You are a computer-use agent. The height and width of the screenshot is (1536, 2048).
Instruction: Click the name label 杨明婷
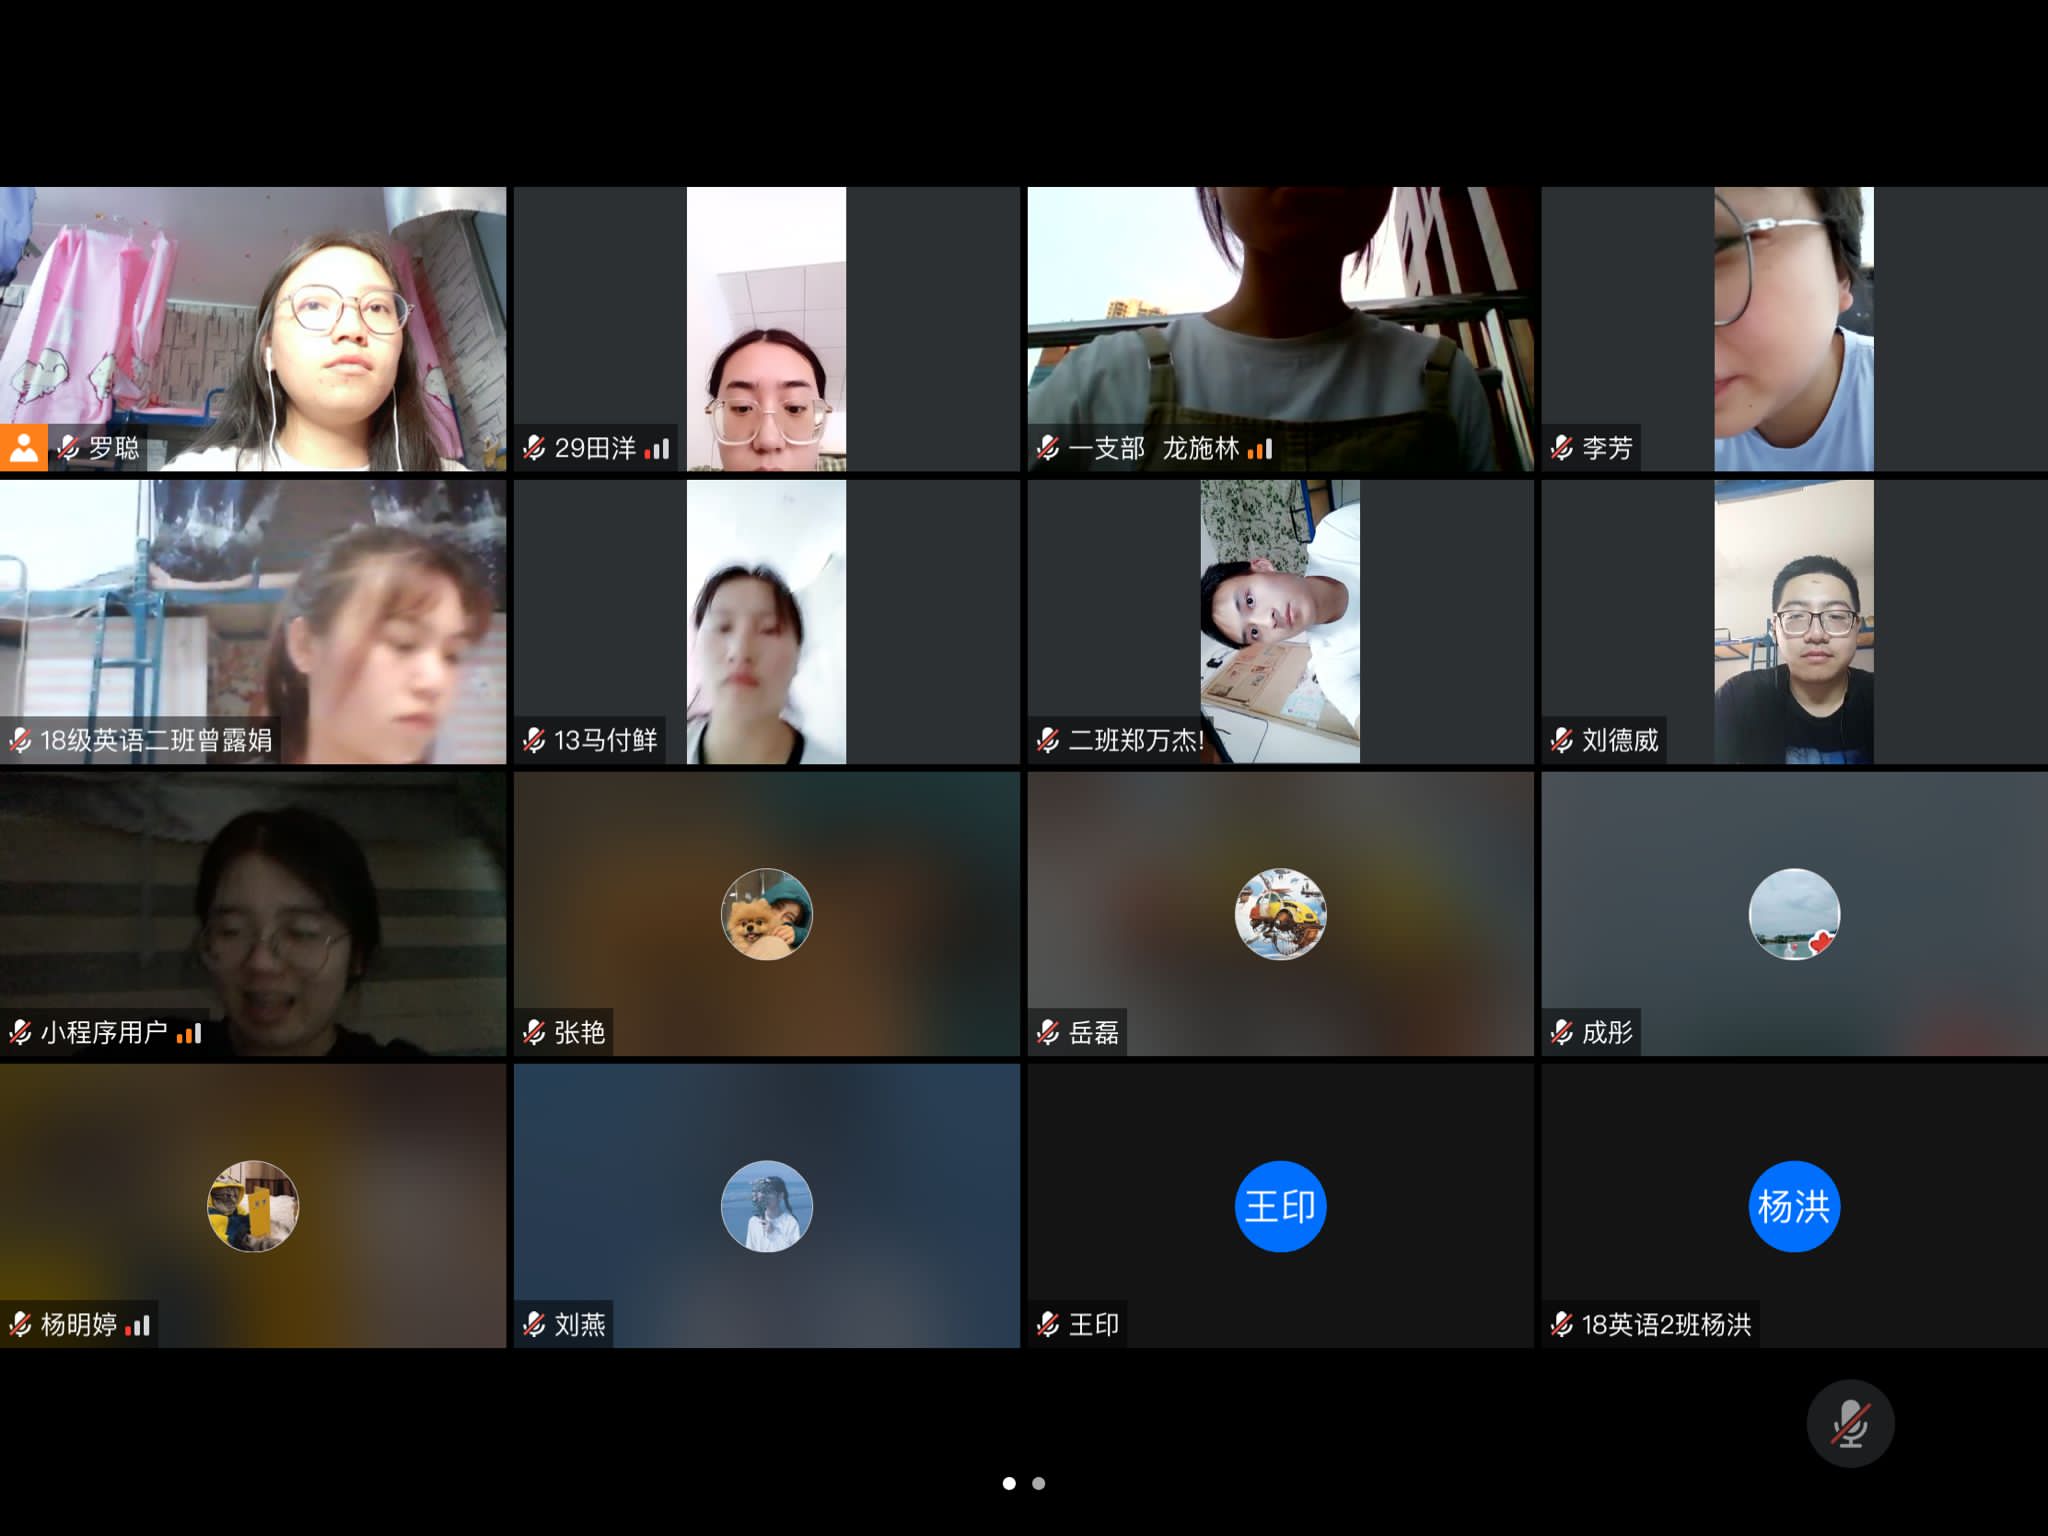(x=79, y=1325)
